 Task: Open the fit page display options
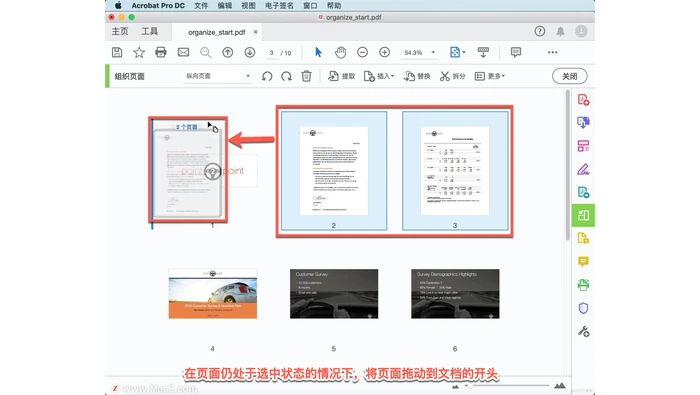pyautogui.click(x=457, y=52)
